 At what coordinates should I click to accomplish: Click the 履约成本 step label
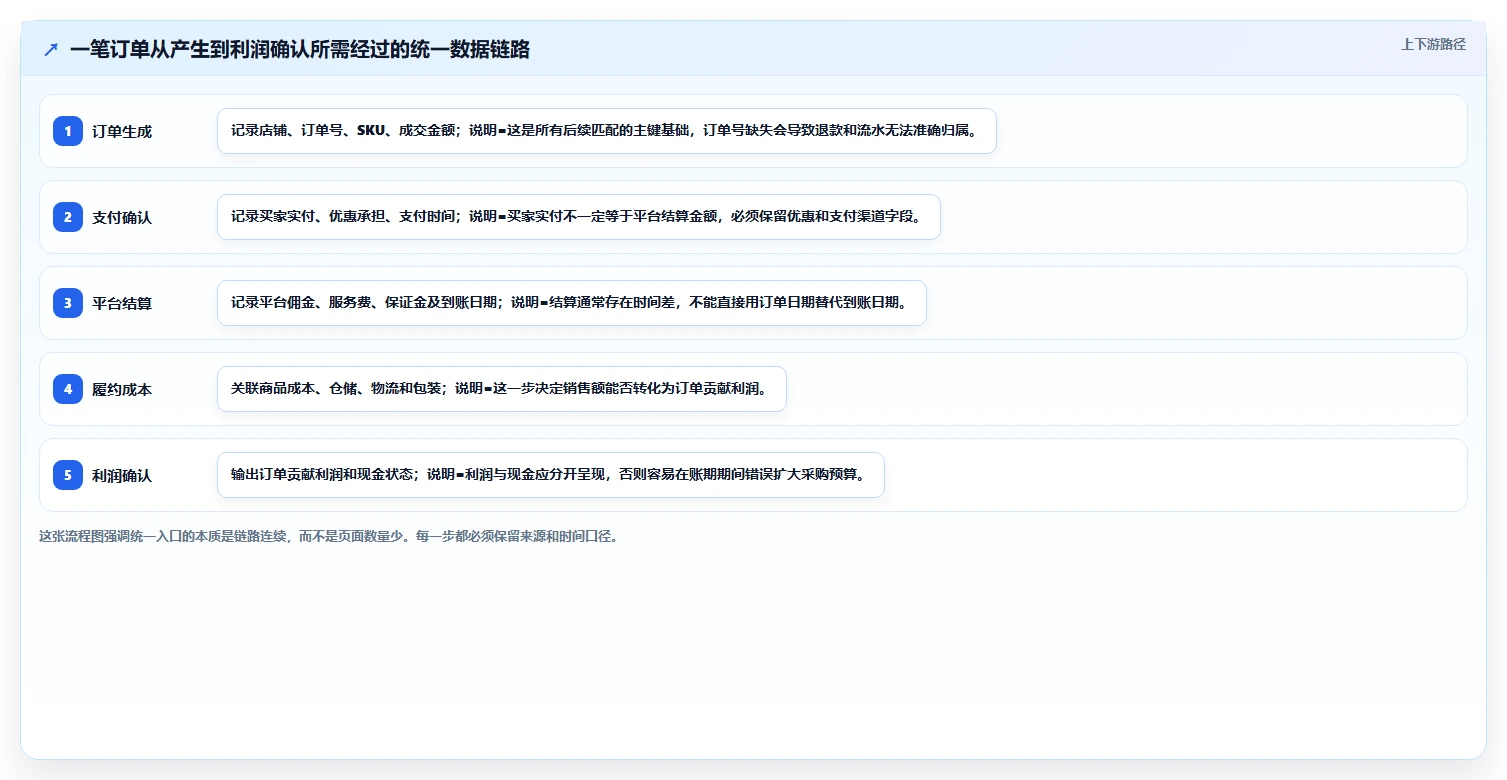point(122,389)
